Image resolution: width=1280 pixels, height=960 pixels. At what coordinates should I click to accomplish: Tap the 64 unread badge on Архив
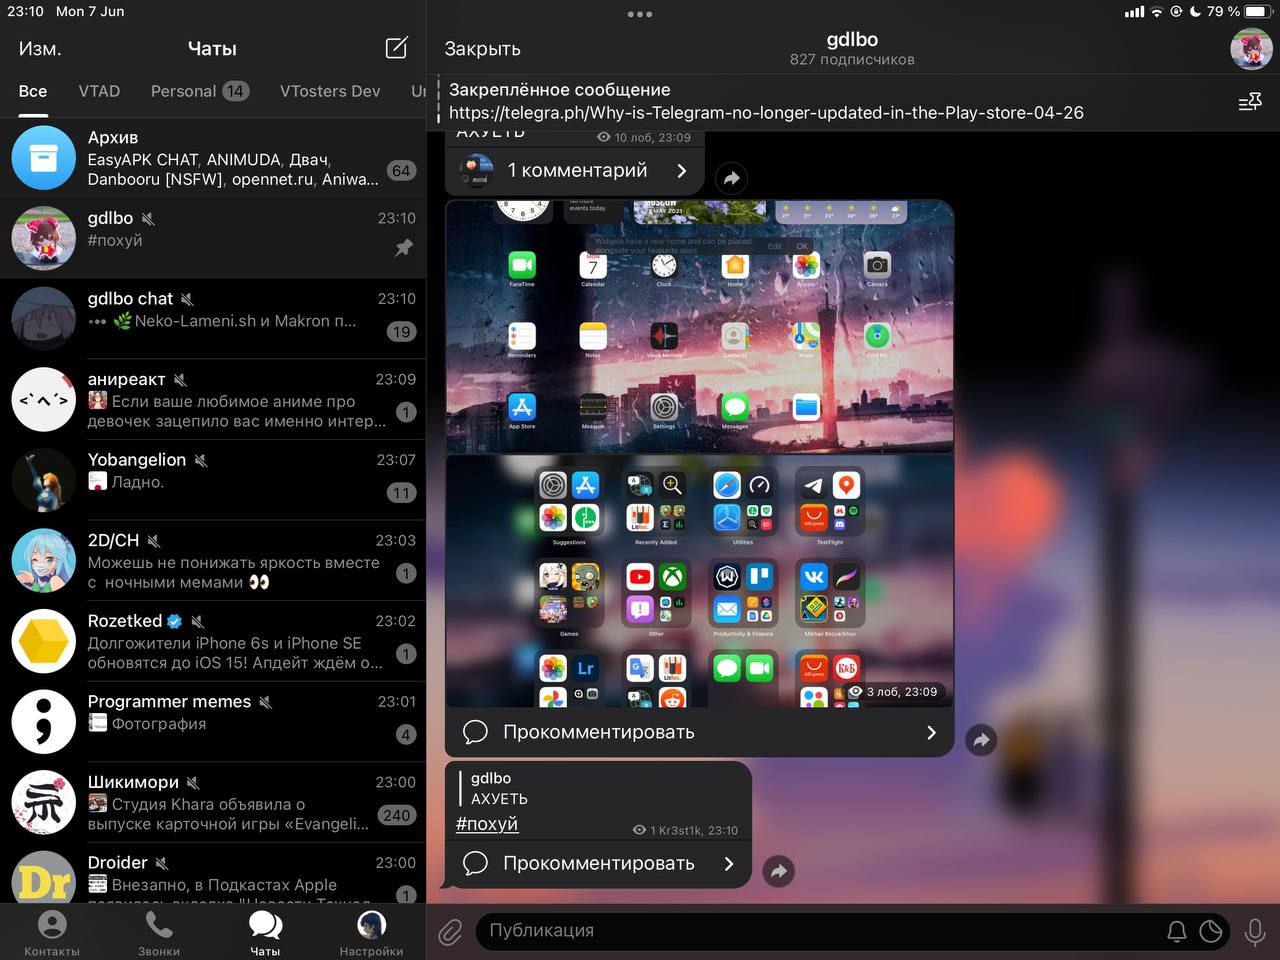point(401,170)
